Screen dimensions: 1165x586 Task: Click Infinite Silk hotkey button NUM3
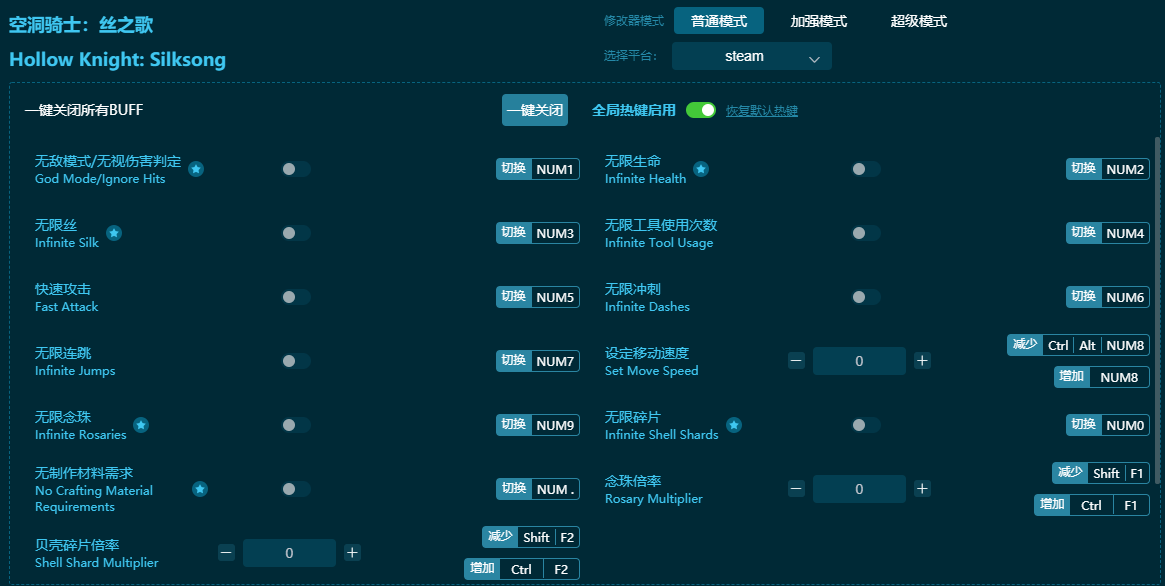pos(538,233)
